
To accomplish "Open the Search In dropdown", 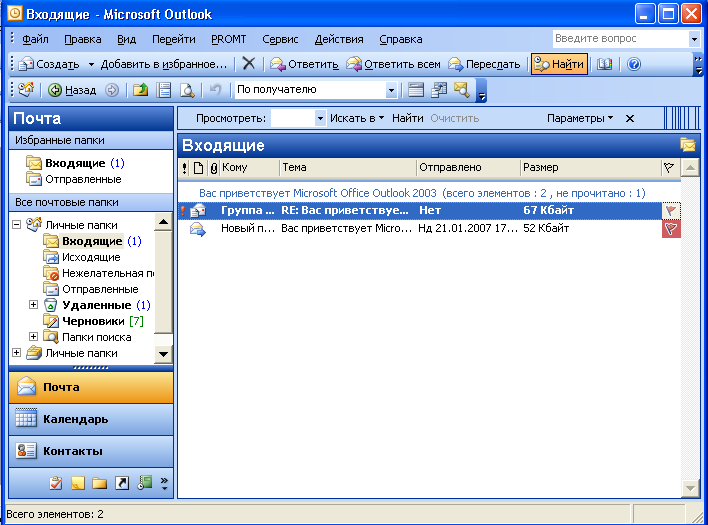I will 357,118.
